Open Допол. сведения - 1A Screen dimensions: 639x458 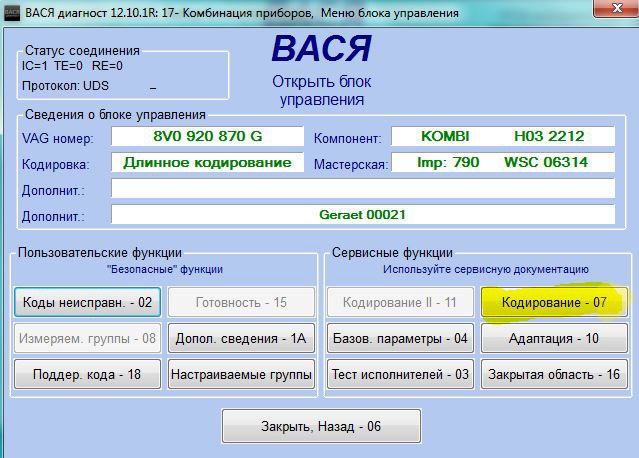click(241, 338)
